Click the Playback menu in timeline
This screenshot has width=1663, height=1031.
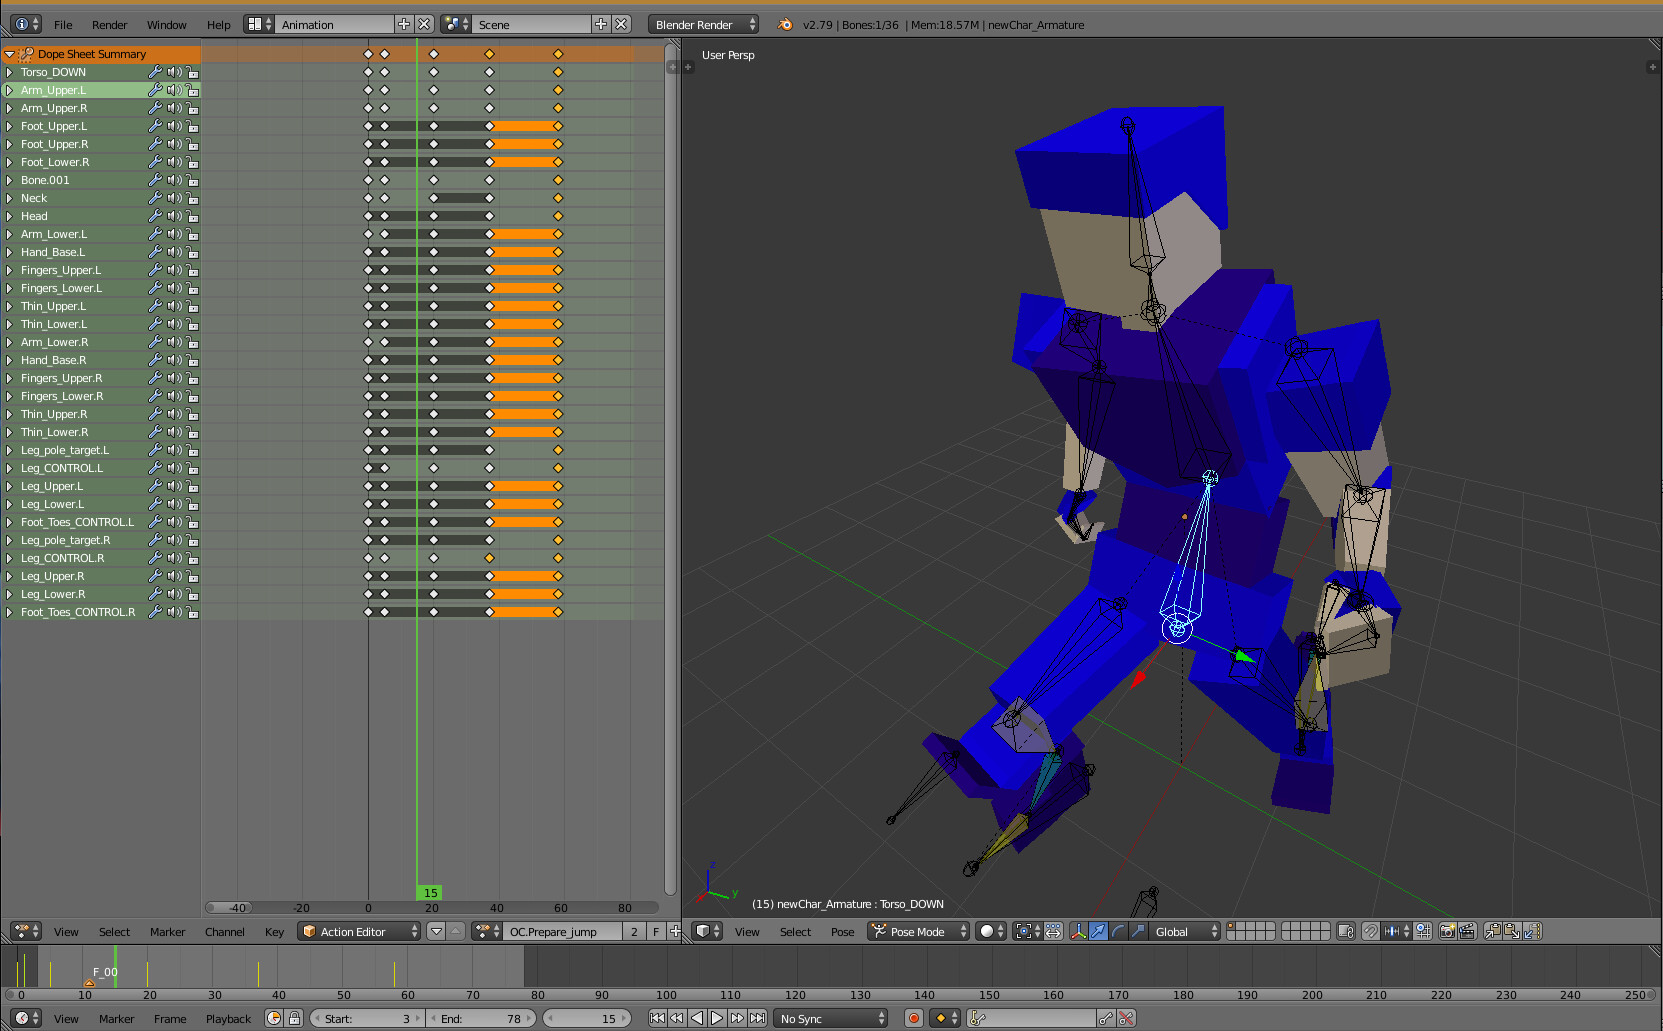click(228, 1018)
